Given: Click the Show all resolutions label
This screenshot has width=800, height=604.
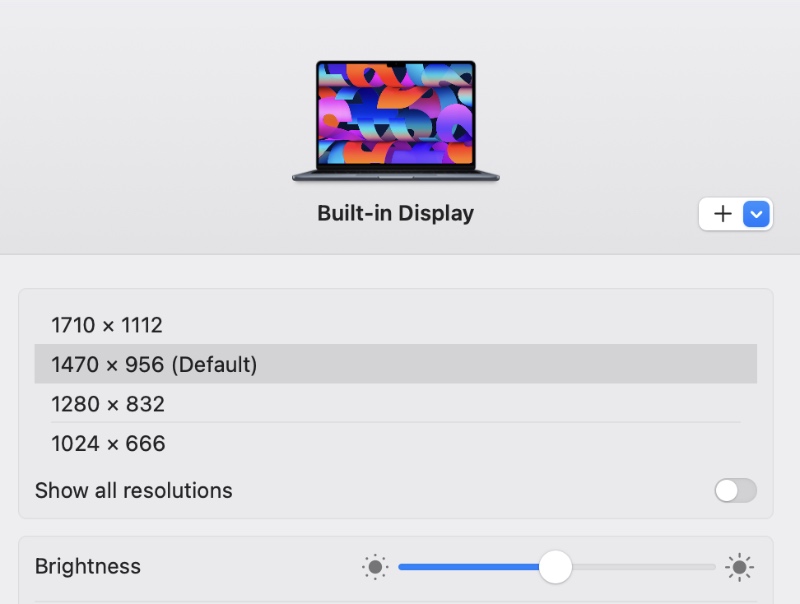Looking at the screenshot, I should tap(133, 490).
